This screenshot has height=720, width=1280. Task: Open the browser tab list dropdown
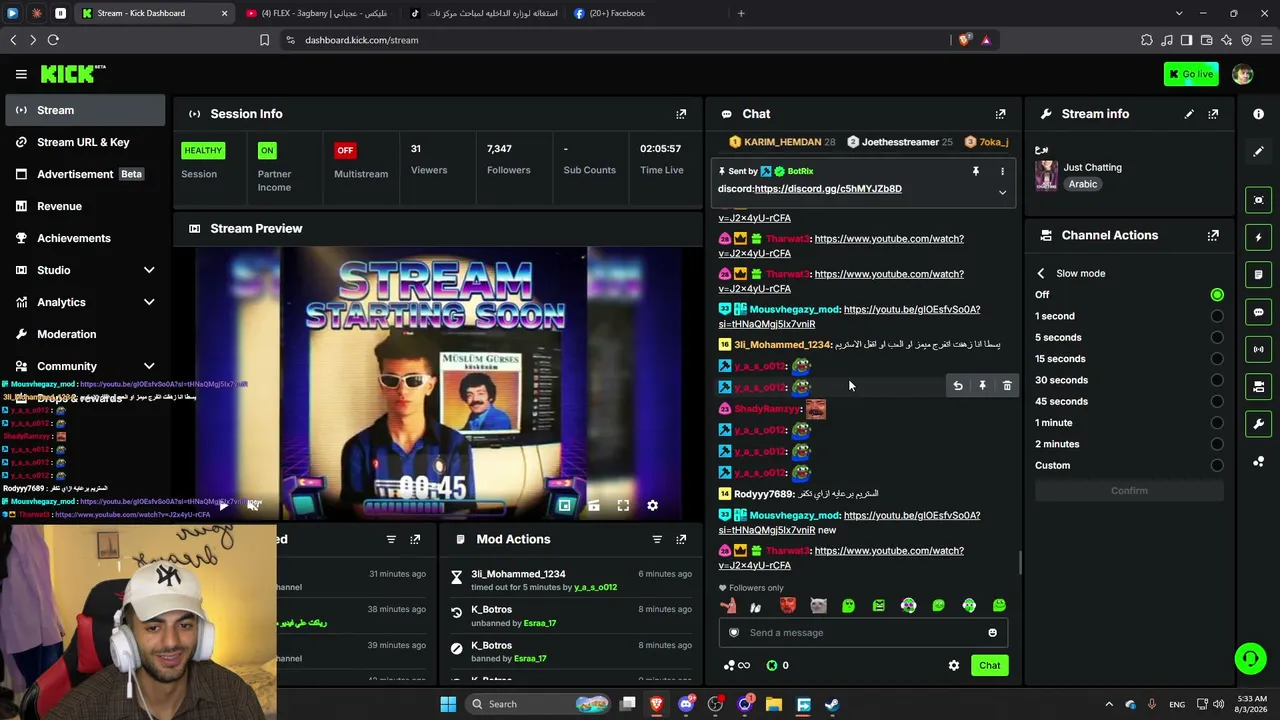coord(1179,13)
